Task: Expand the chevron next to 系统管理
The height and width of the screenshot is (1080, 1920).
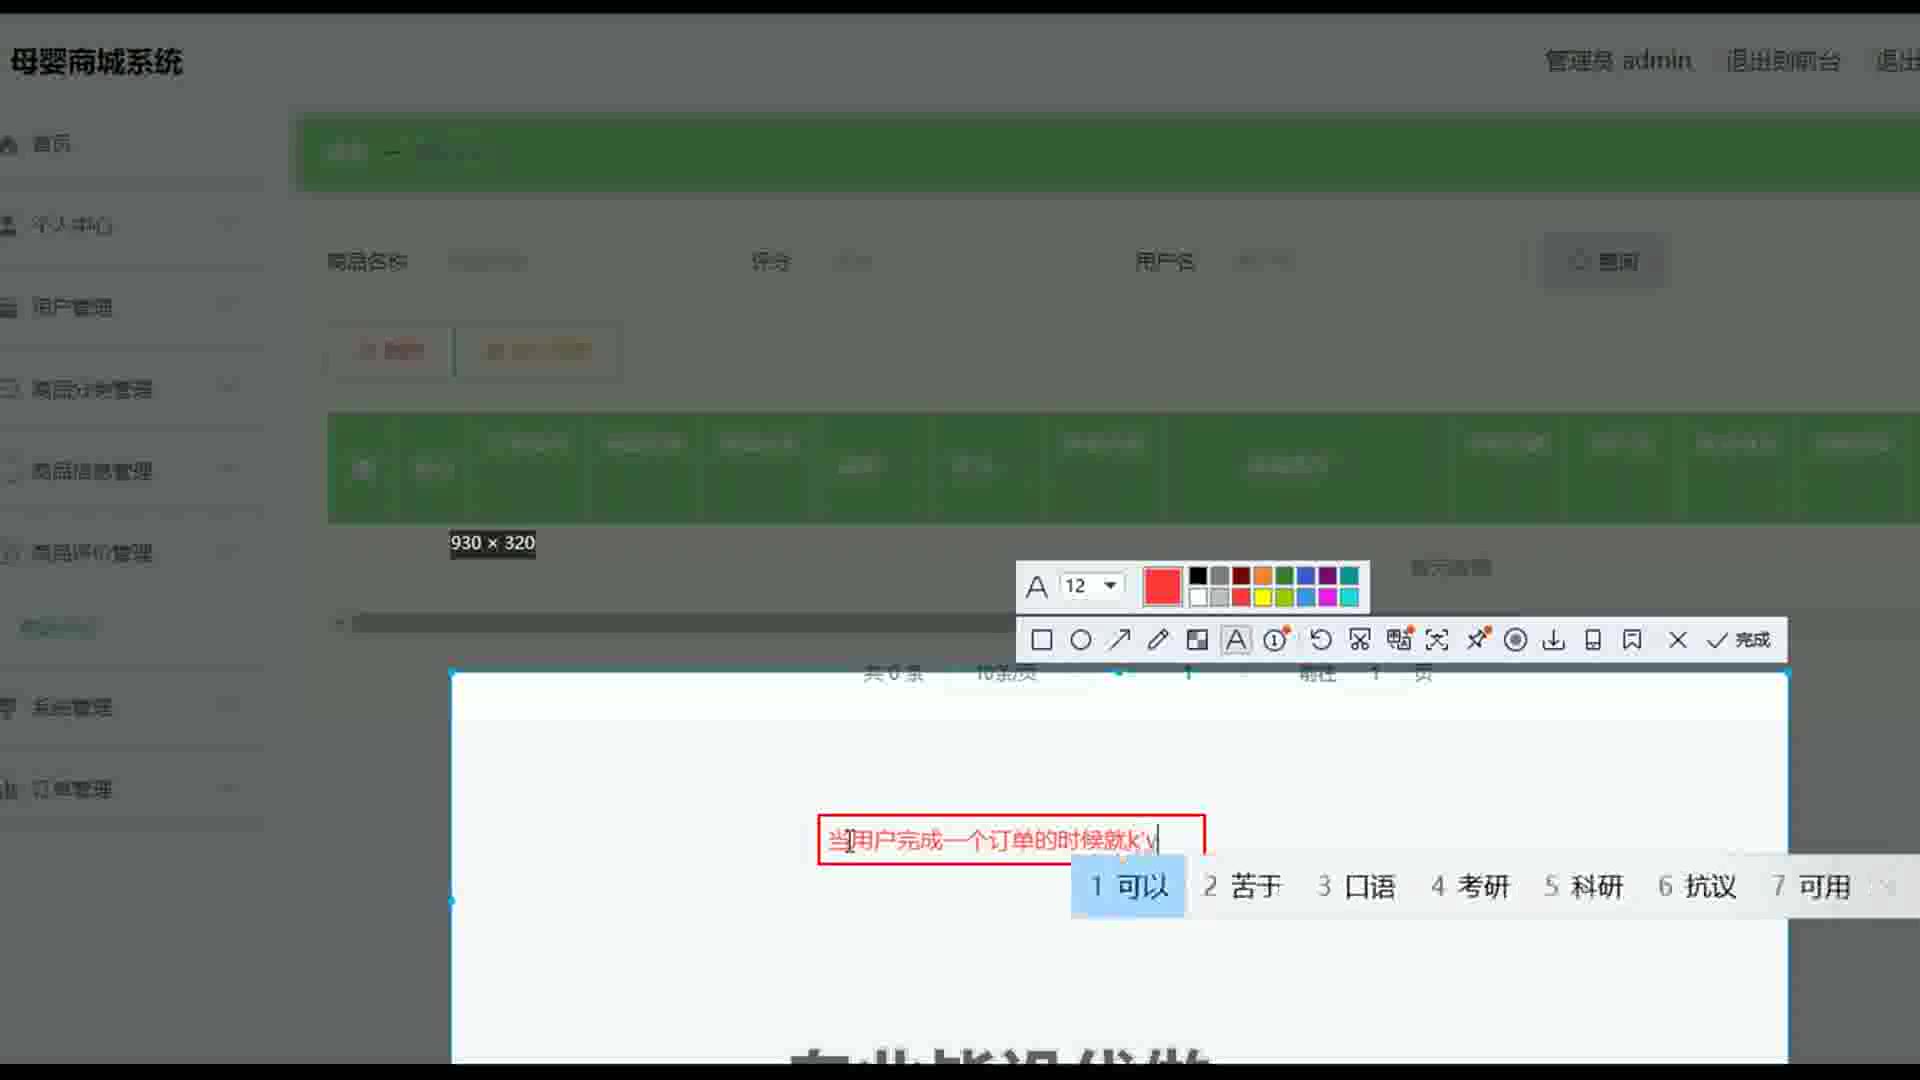Action: [x=228, y=706]
